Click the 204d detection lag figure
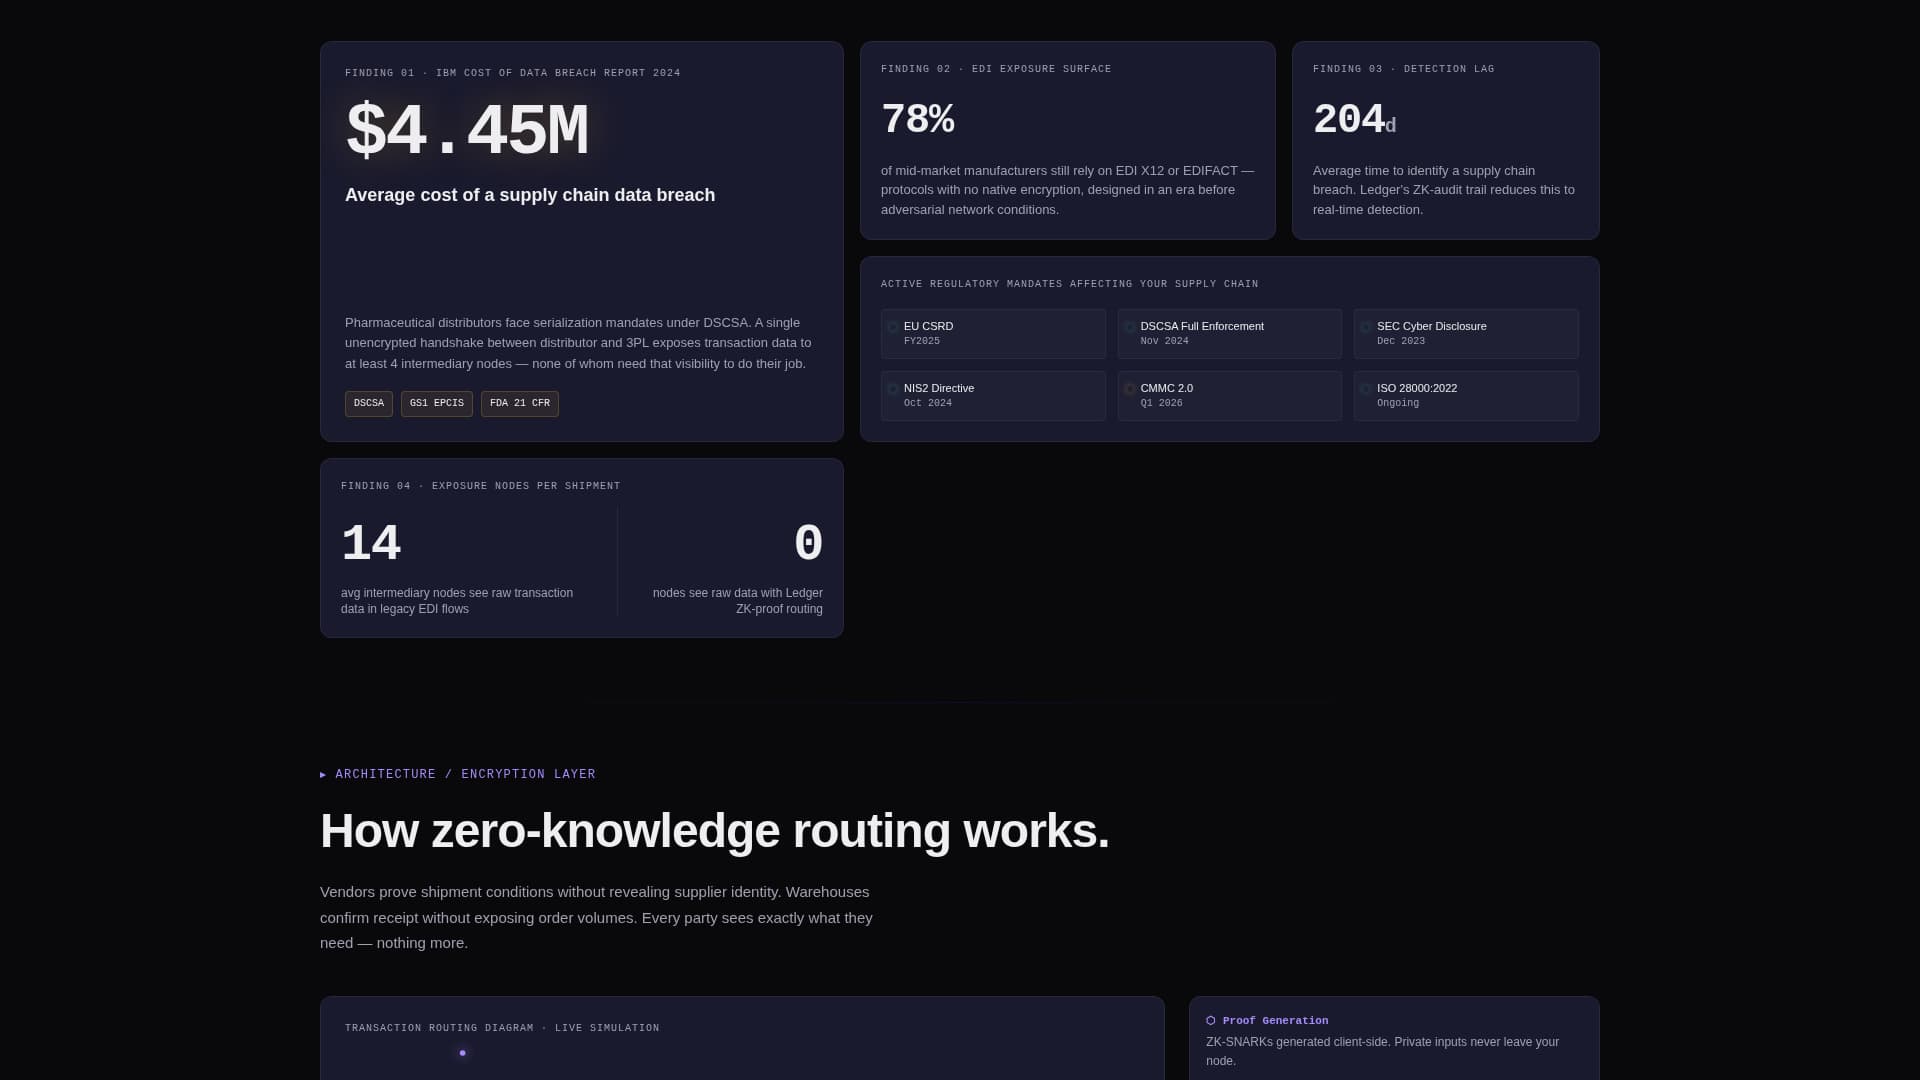 click(x=1354, y=120)
